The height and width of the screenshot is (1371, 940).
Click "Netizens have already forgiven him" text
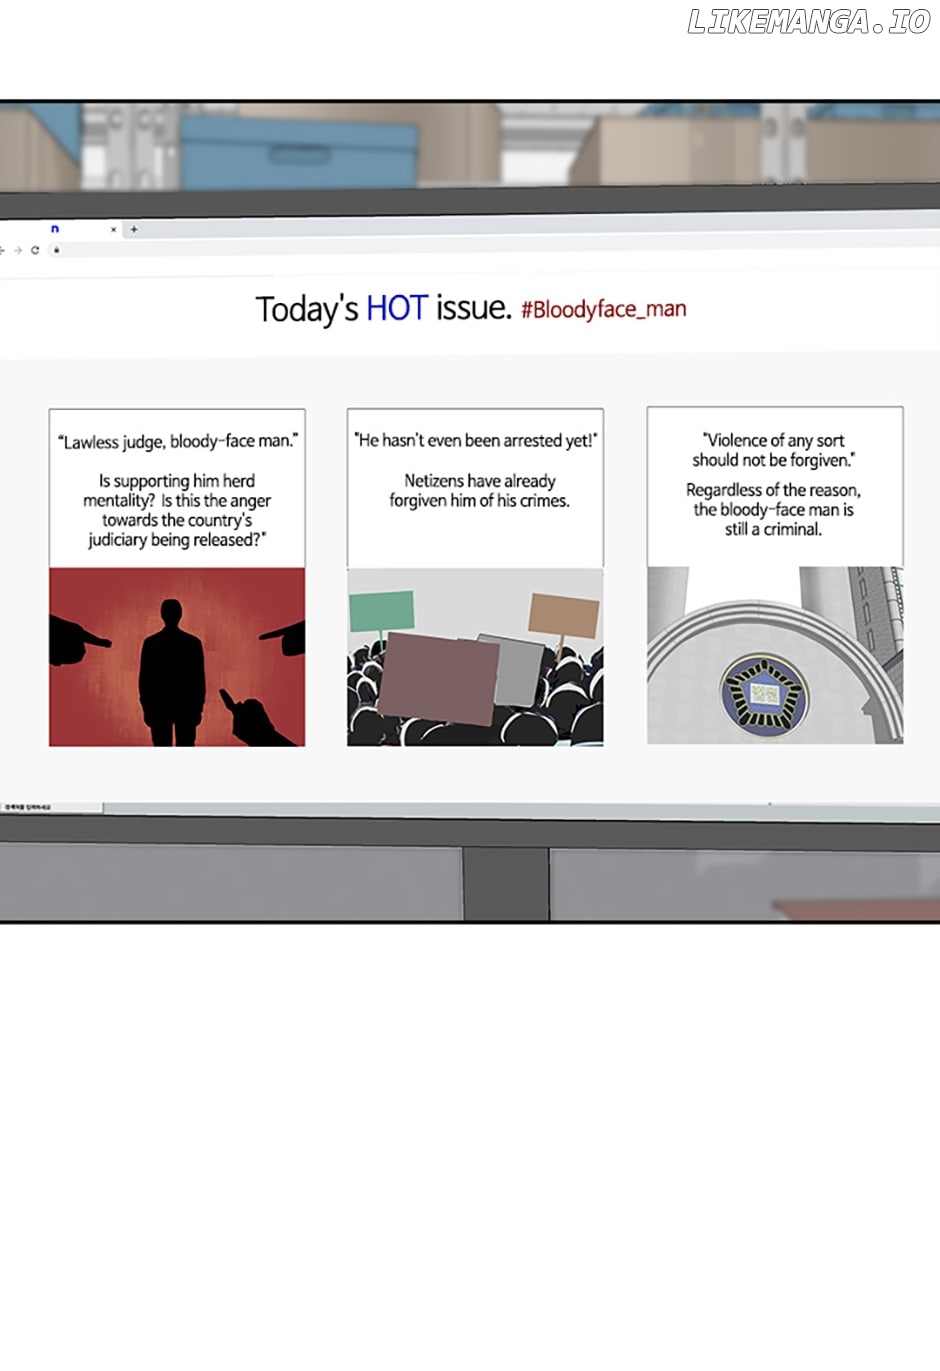click(x=479, y=490)
